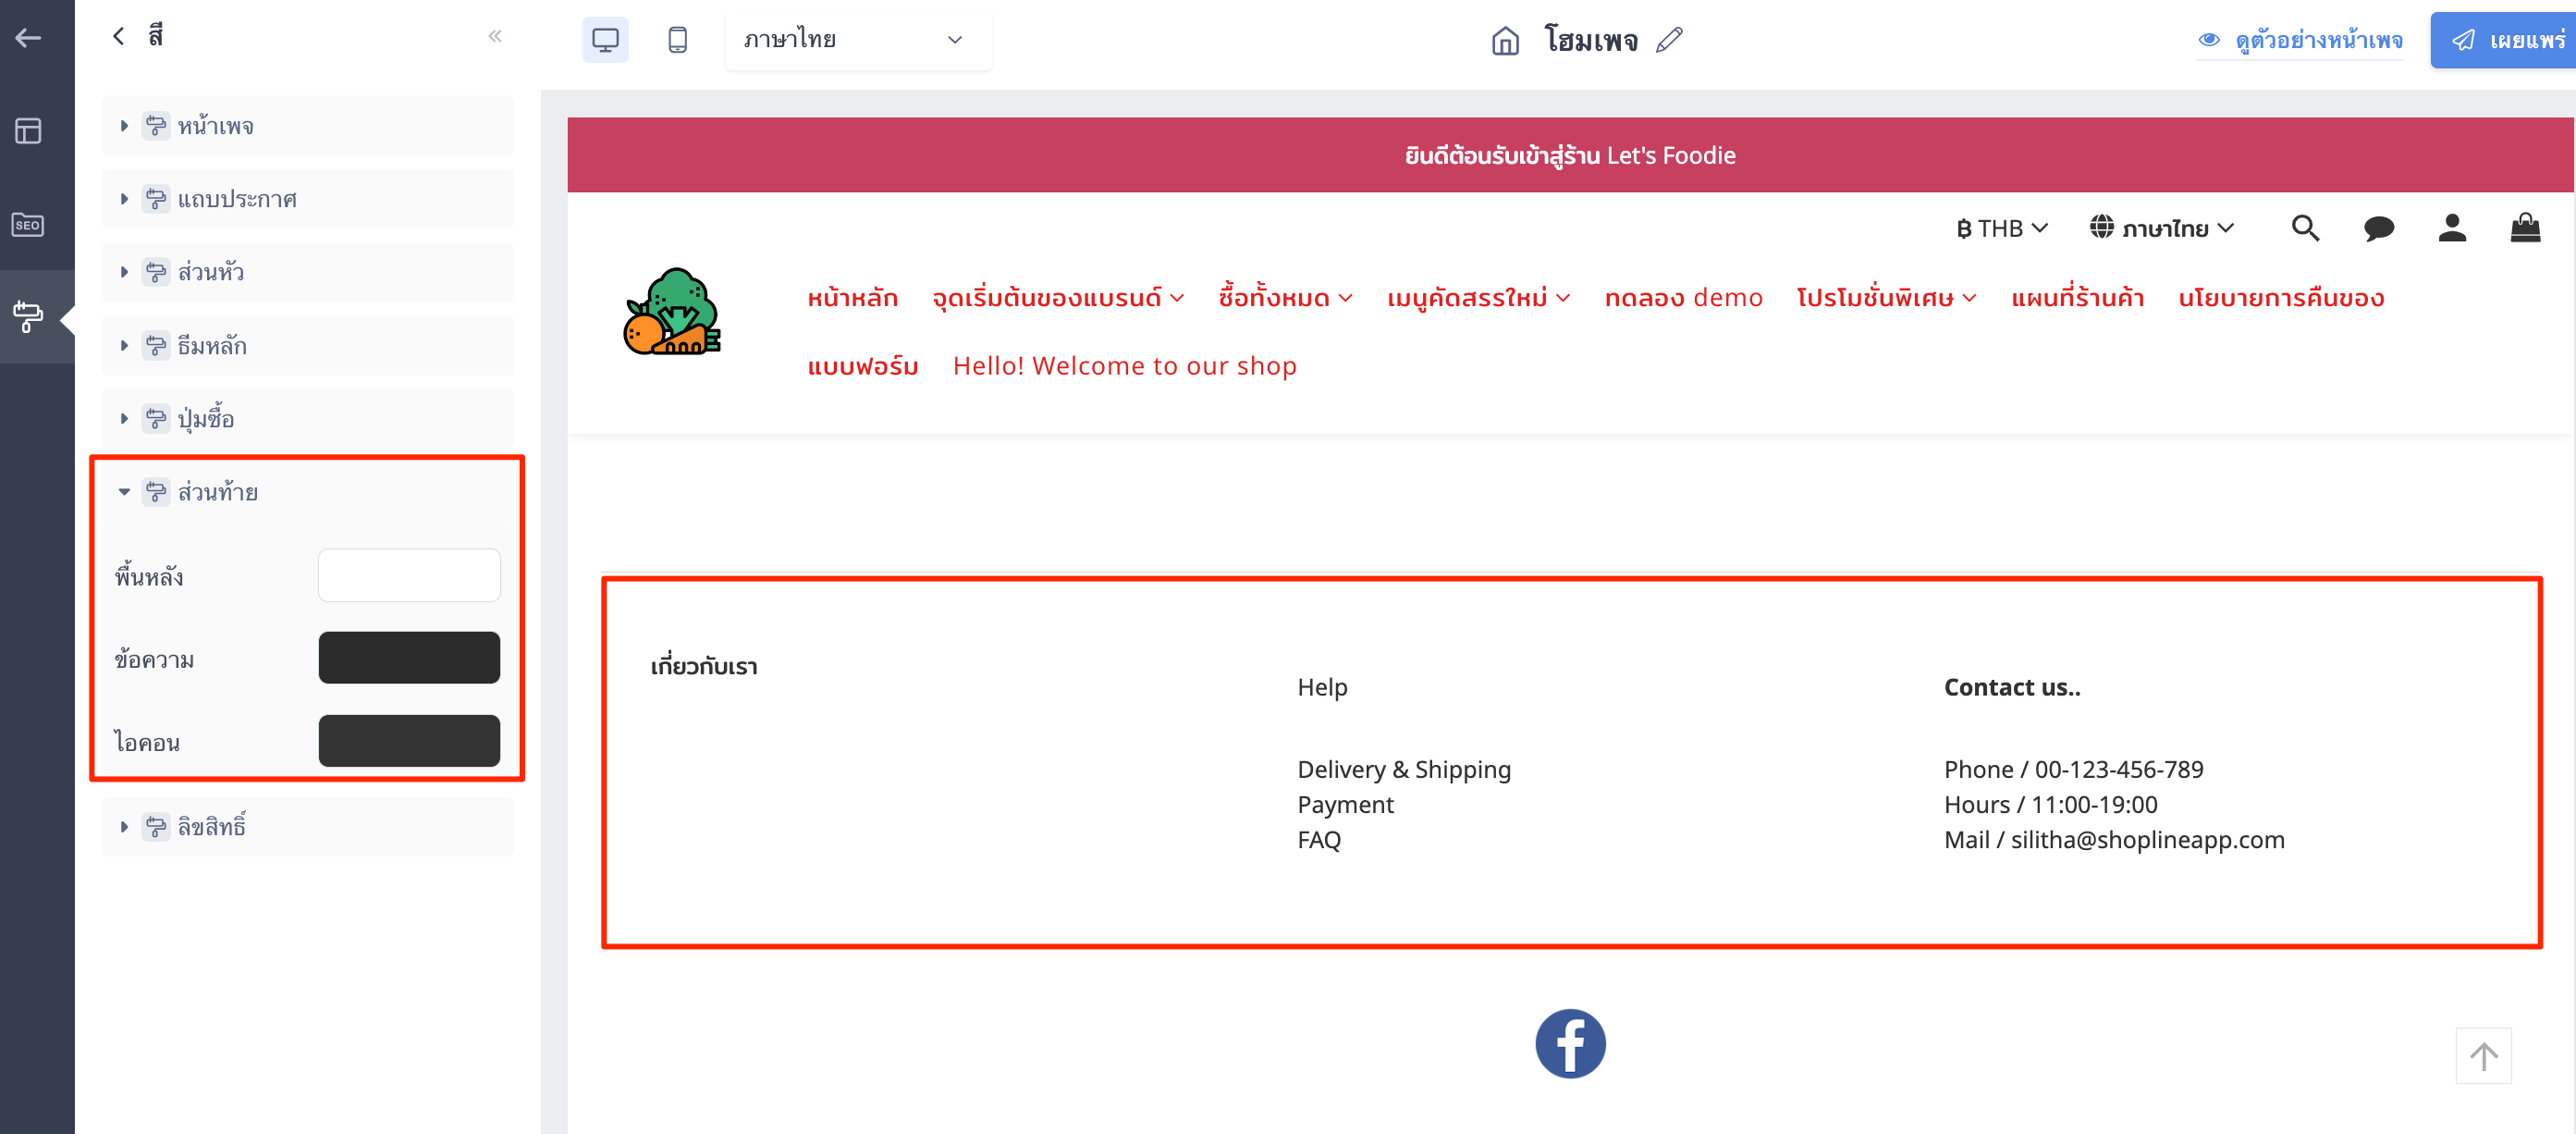Expand the ส่วนหัว color section
Screen dimensions: 2576x1134
coord(307,272)
